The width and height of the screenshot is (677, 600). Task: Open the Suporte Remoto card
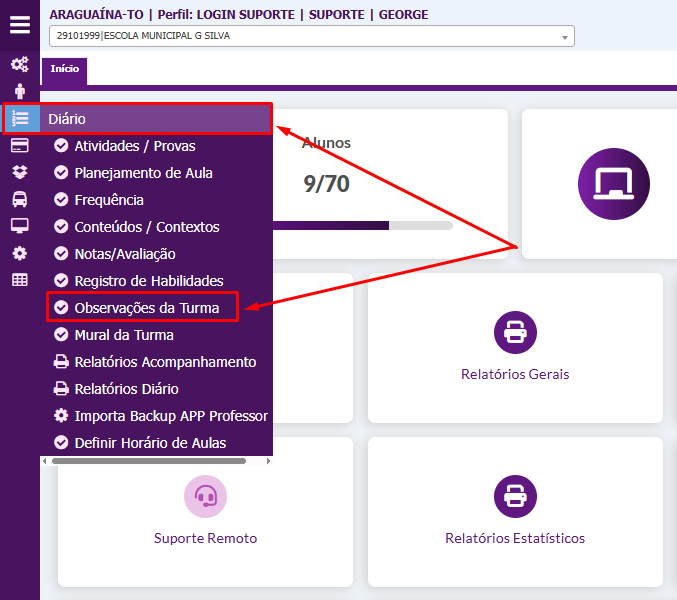coord(205,511)
